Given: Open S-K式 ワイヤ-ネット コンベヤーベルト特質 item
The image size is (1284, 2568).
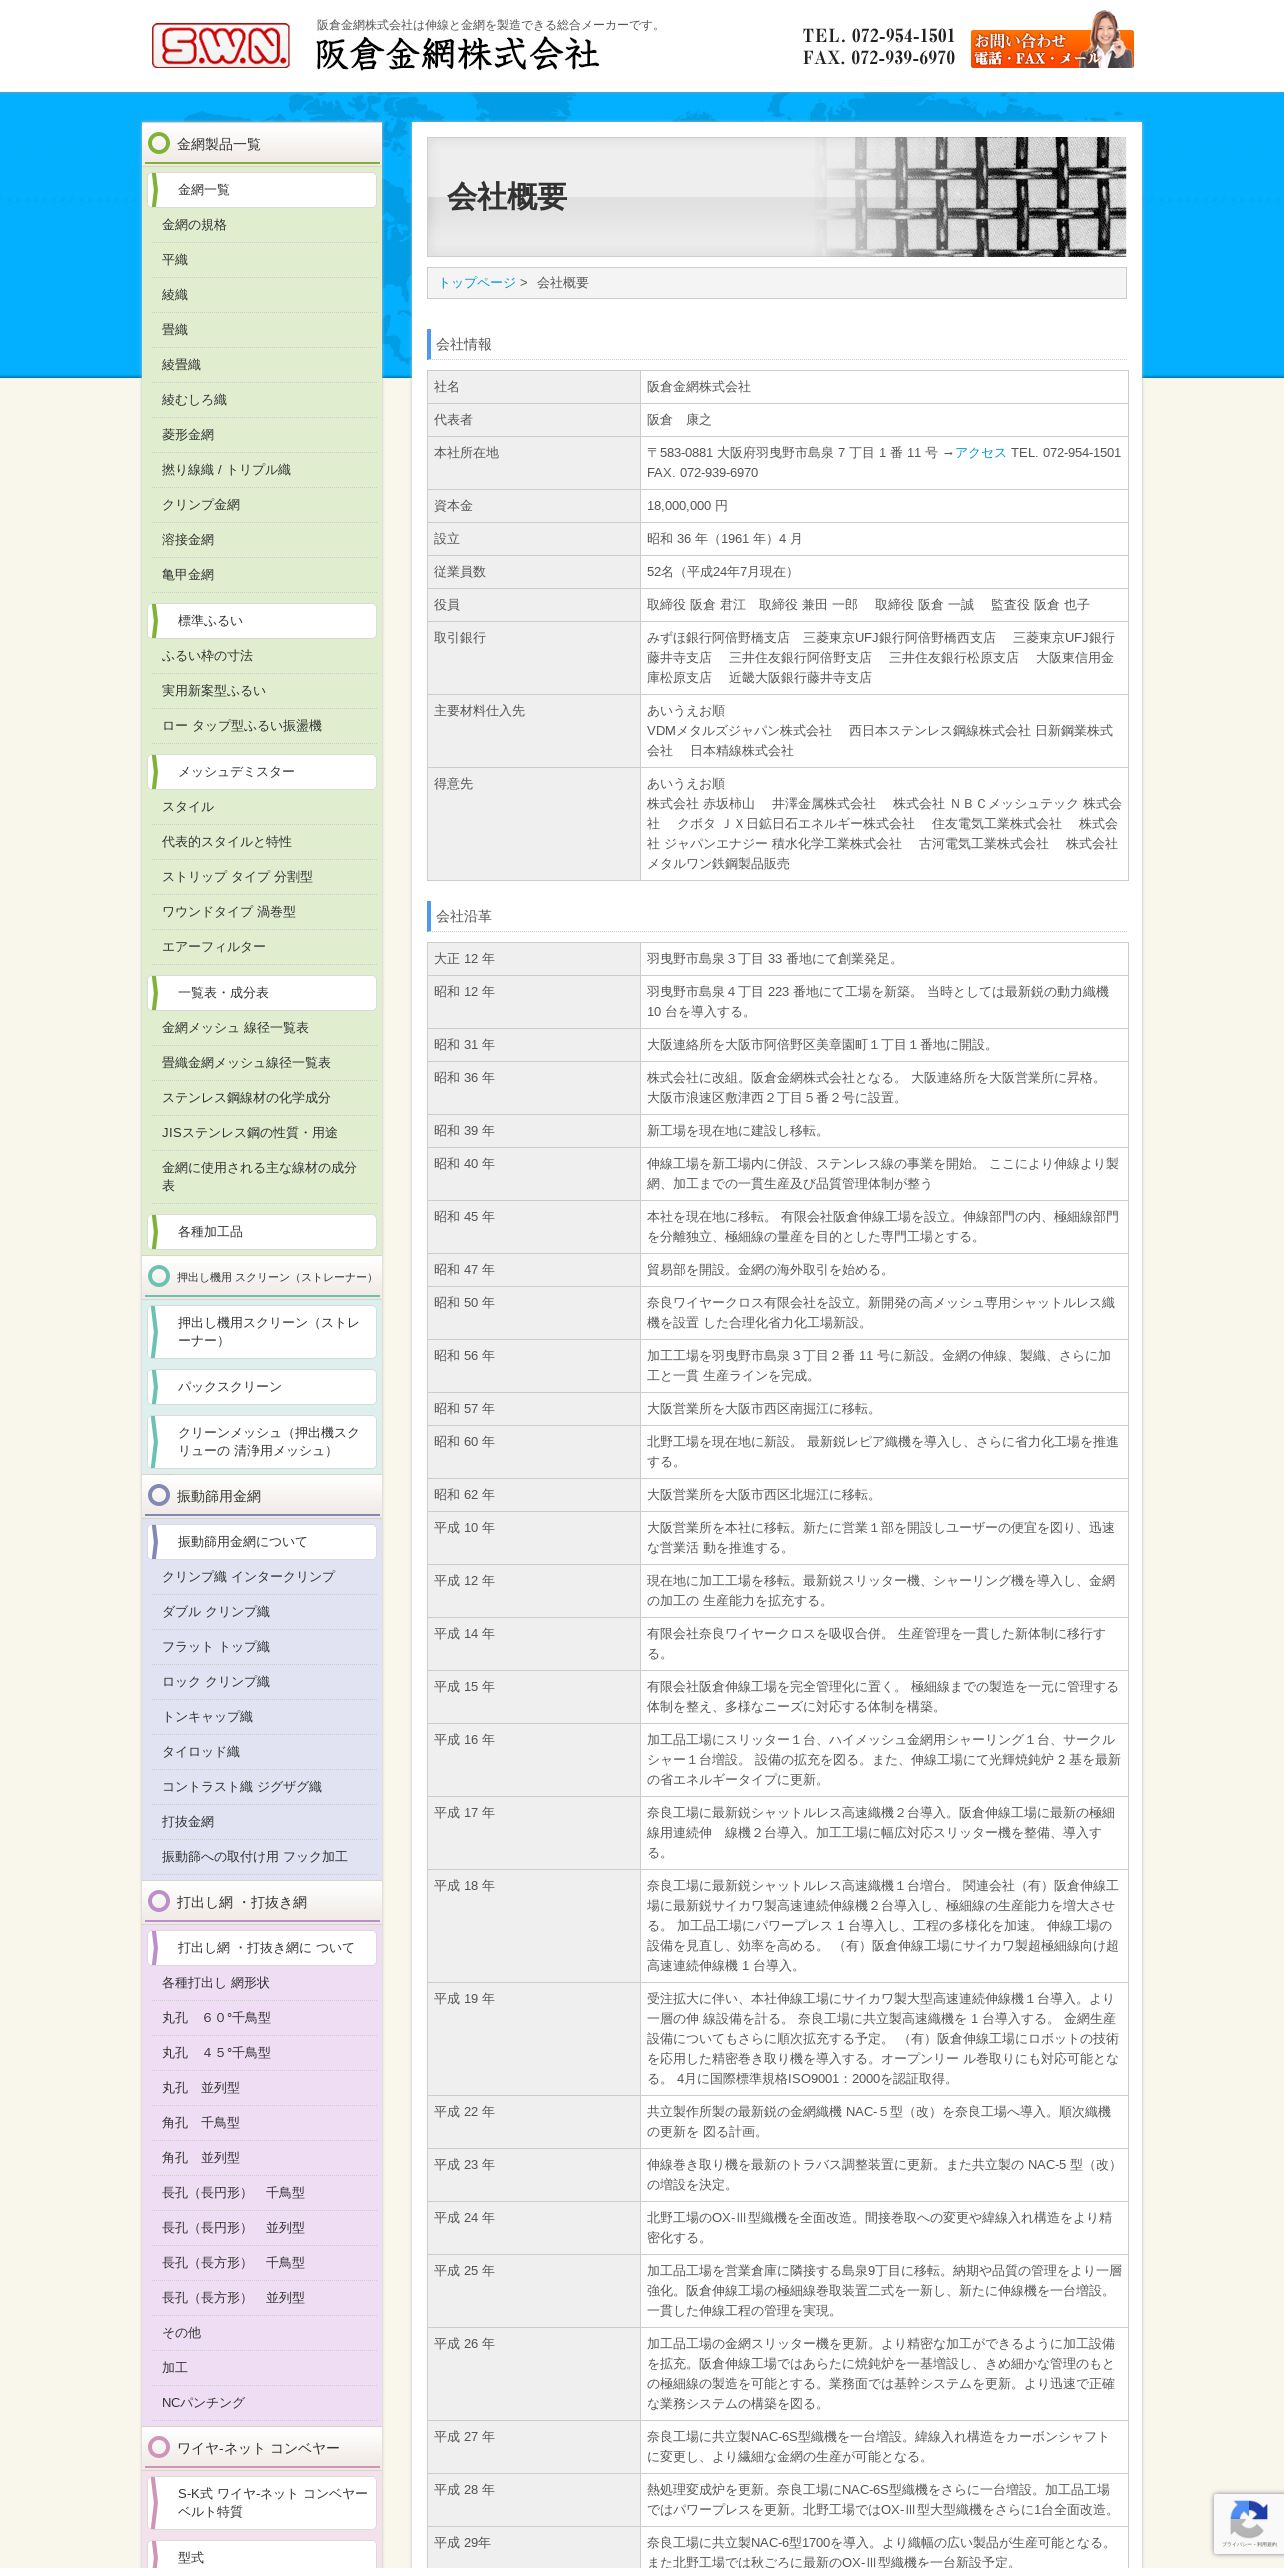Looking at the screenshot, I should pyautogui.click(x=264, y=2503).
